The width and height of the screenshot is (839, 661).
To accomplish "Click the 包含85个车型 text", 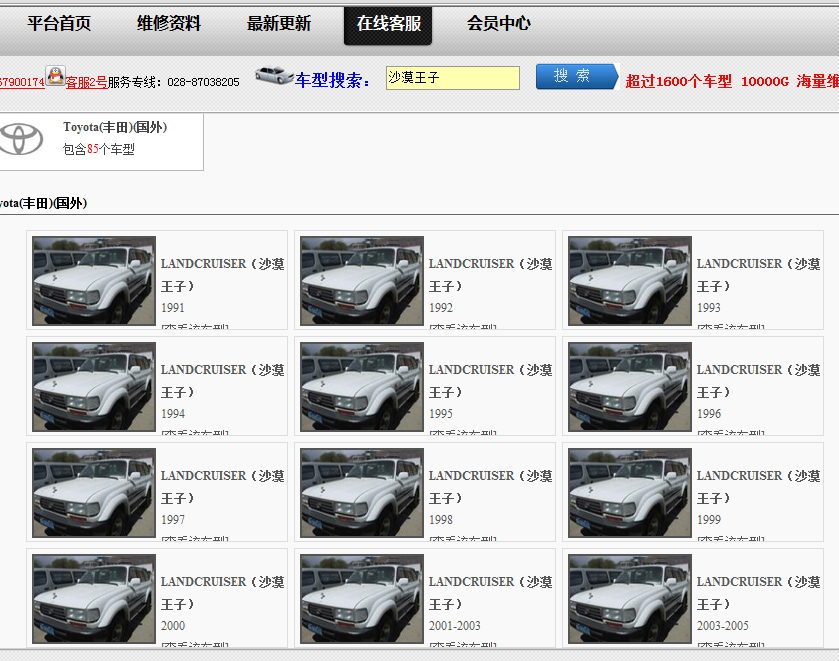I will [x=98, y=149].
